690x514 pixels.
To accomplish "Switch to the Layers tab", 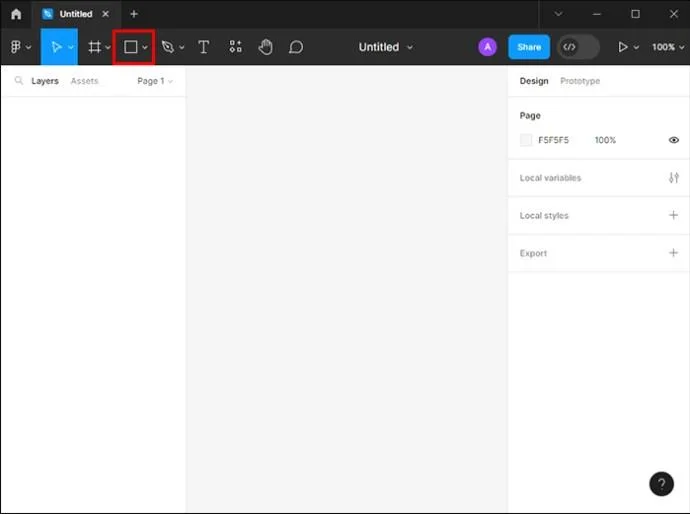I will click(x=45, y=81).
